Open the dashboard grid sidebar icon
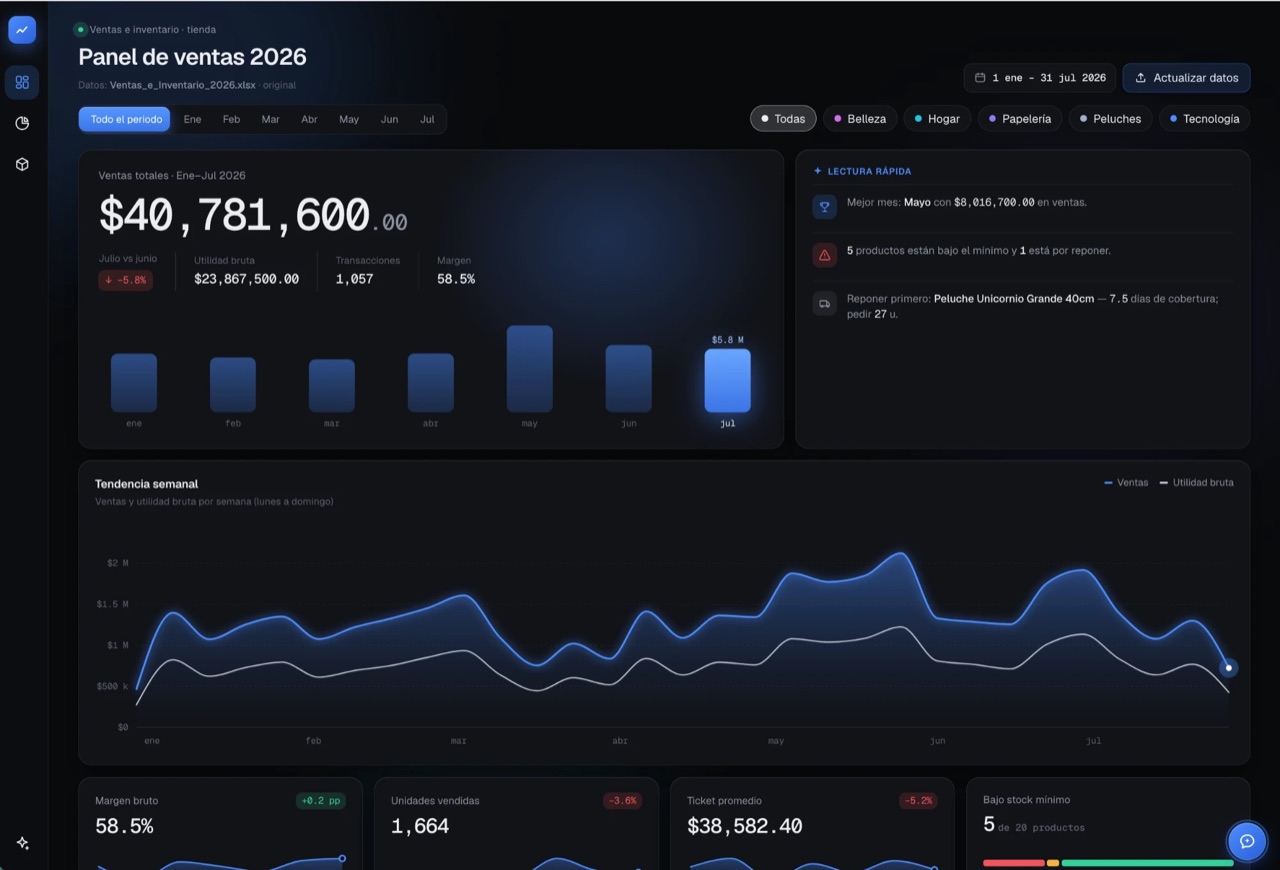Image resolution: width=1280 pixels, height=870 pixels. point(22,82)
